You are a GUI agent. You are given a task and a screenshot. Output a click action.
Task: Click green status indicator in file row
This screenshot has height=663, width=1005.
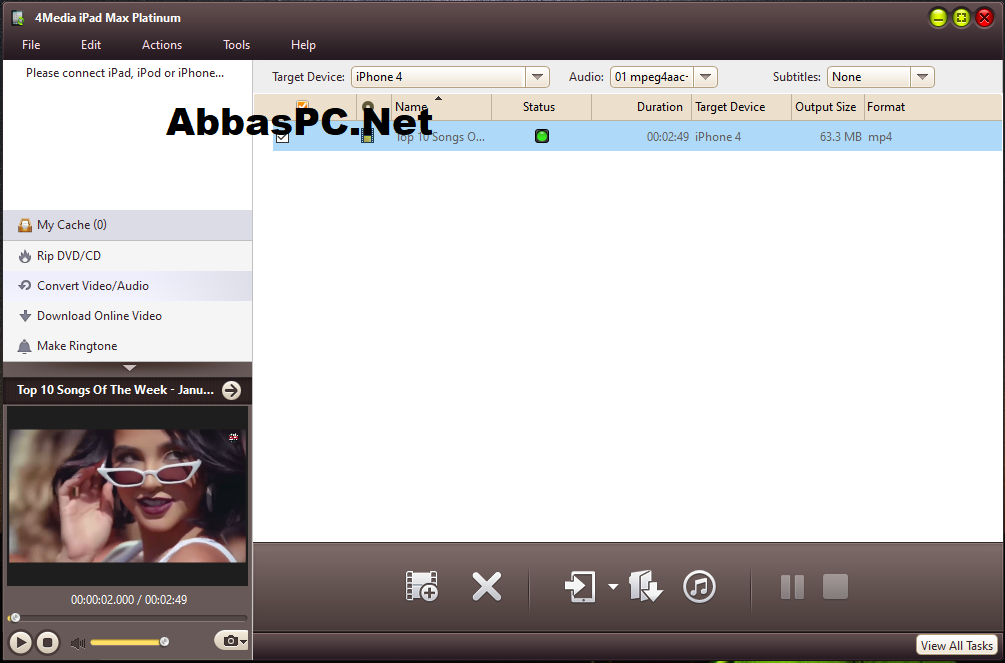(542, 136)
